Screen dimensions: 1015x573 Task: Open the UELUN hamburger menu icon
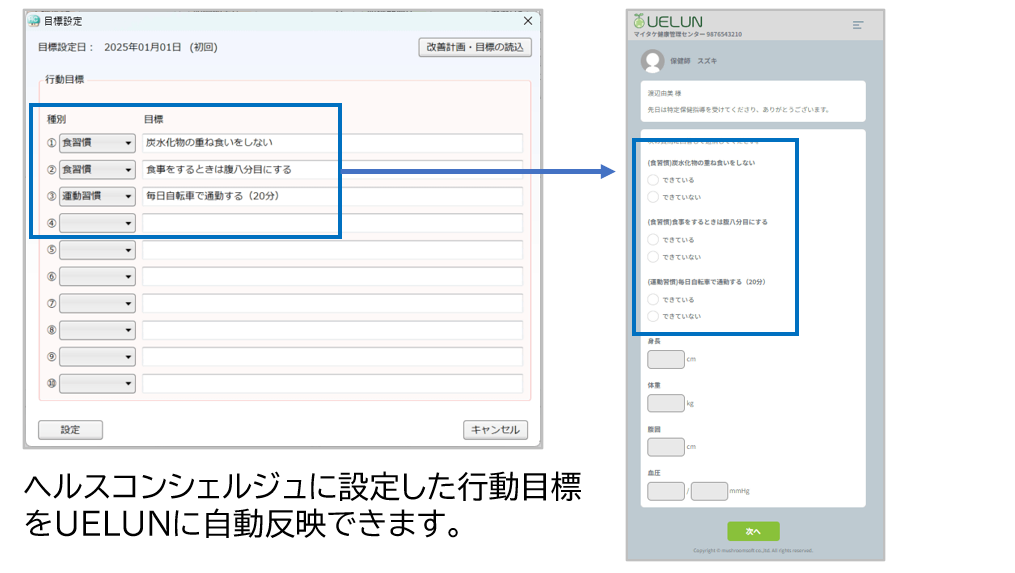tap(857, 25)
